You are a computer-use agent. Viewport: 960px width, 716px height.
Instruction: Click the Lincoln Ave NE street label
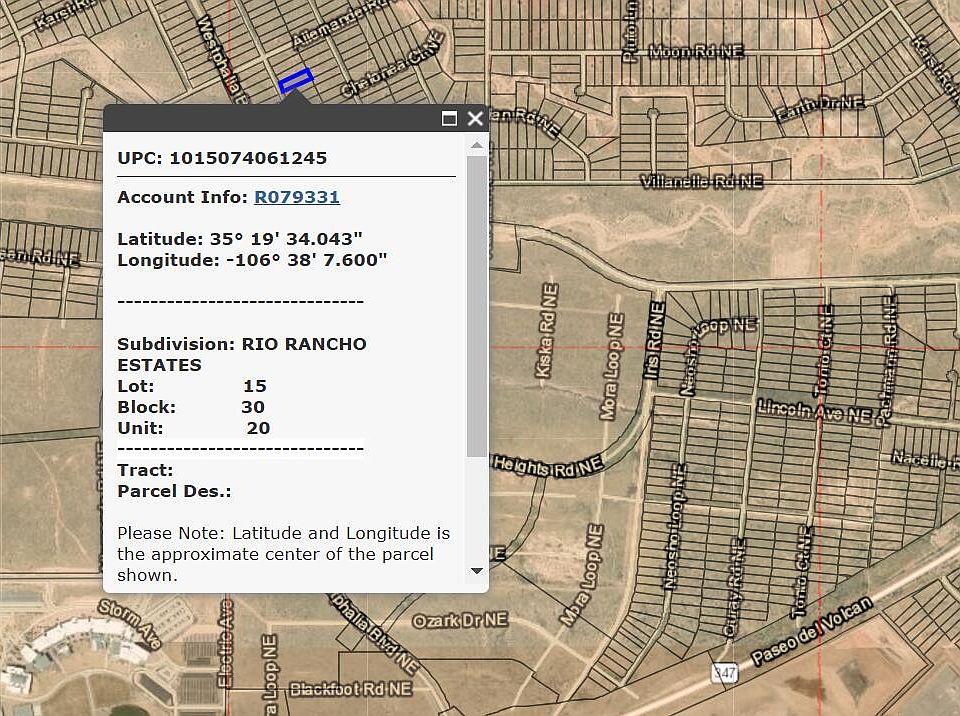815,412
